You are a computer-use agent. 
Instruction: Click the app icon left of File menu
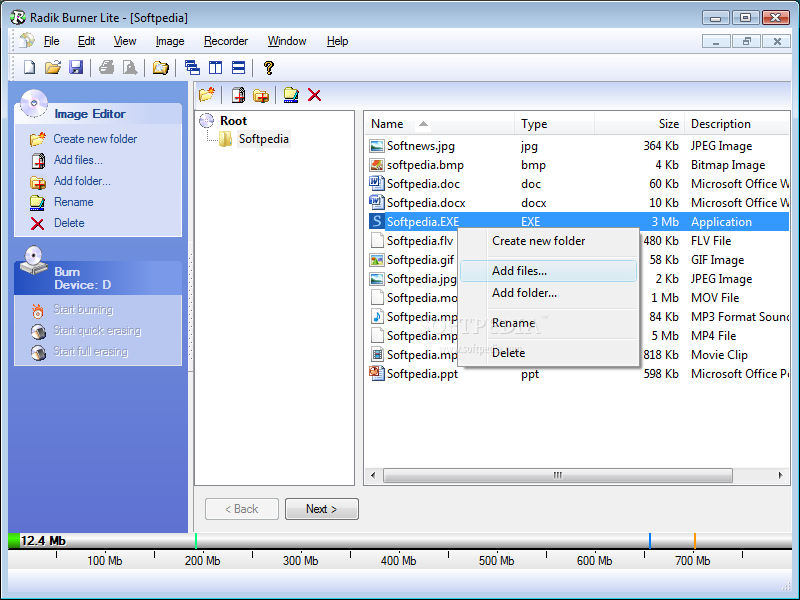pyautogui.click(x=27, y=41)
